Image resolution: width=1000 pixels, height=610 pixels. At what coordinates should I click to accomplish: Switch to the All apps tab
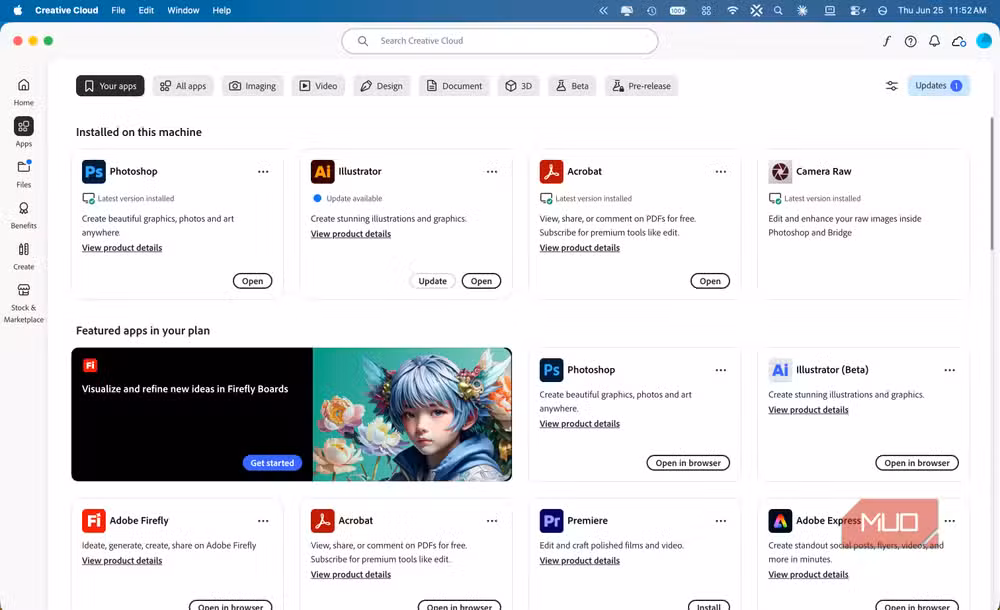(x=182, y=86)
